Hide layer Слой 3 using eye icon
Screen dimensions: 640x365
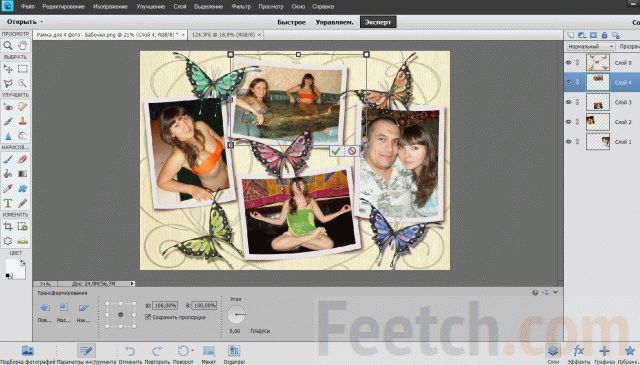[x=569, y=102]
